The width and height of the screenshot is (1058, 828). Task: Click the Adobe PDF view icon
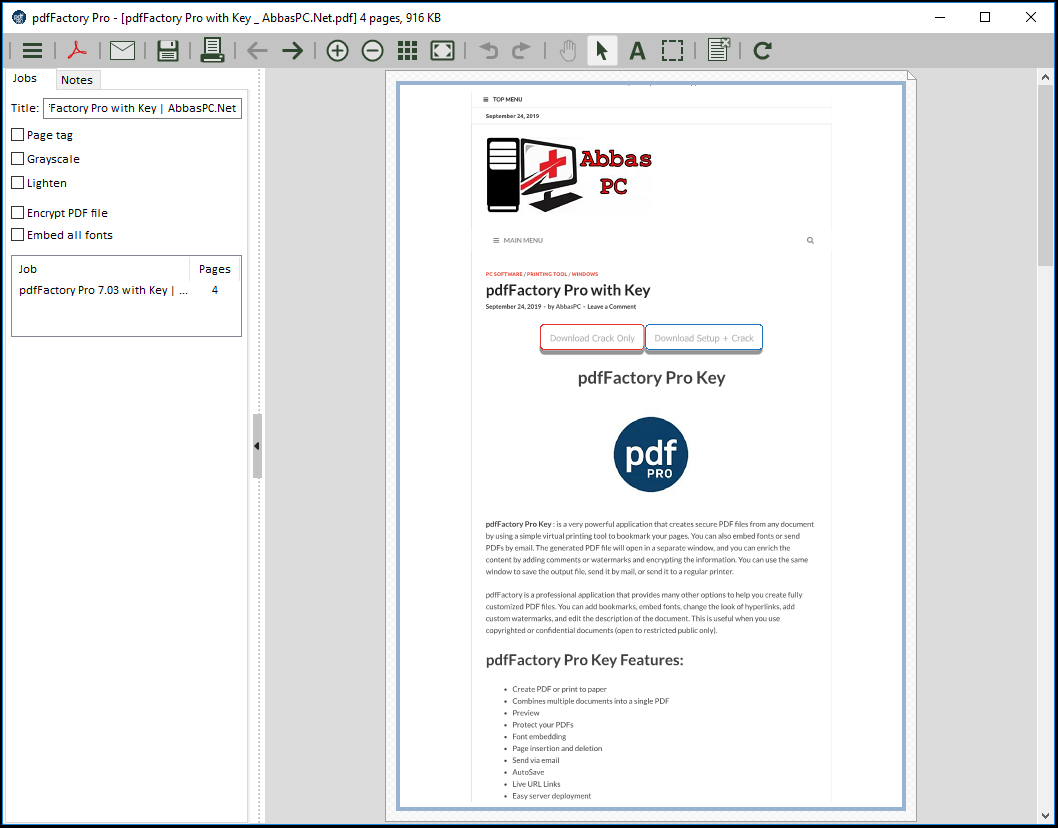coord(77,51)
